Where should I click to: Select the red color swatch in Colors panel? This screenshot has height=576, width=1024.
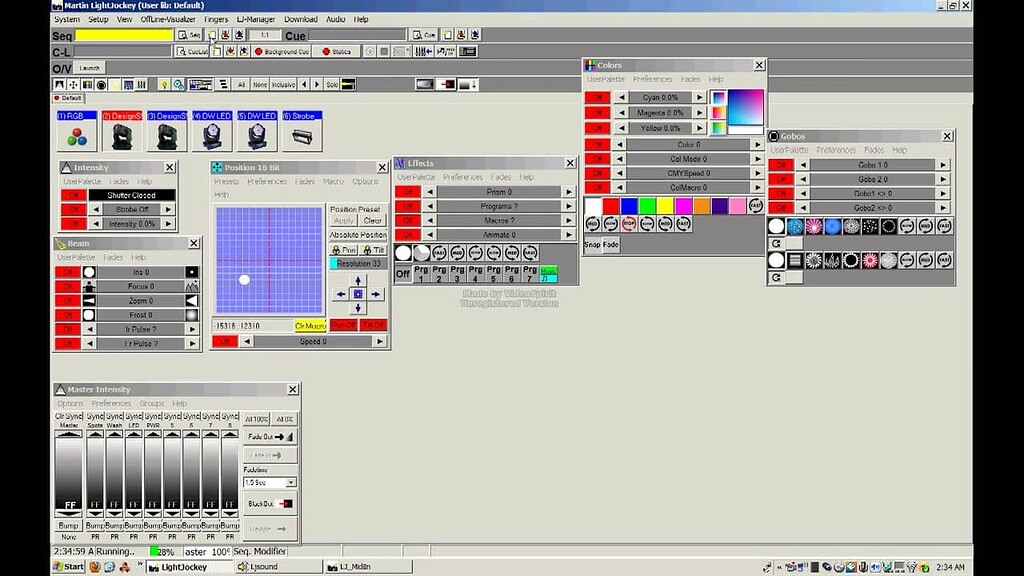tap(610, 206)
